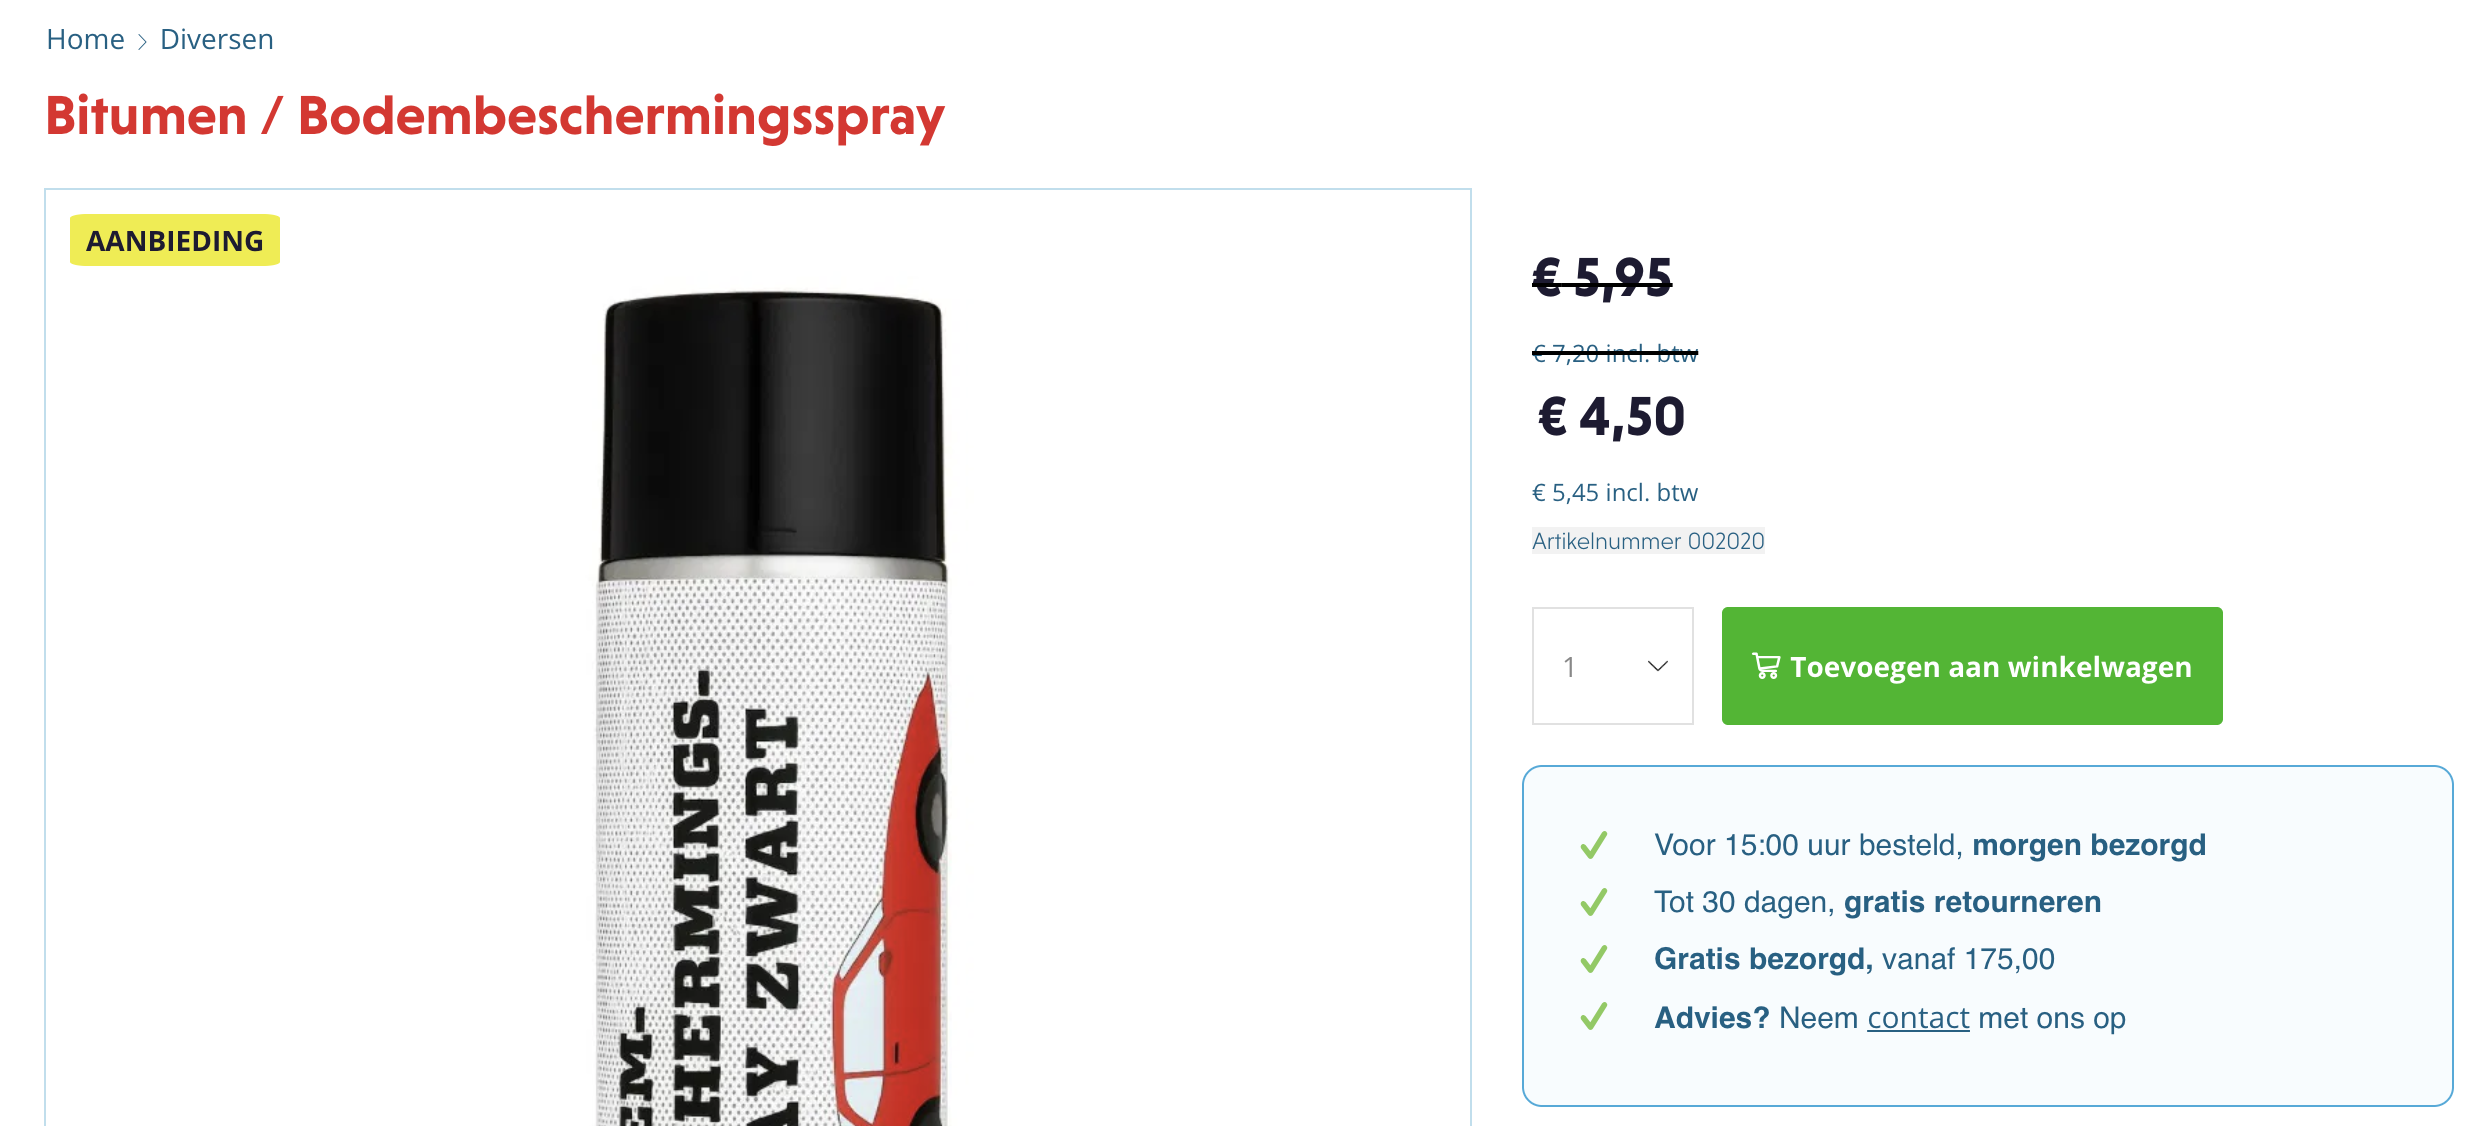Add product with Toevoegen aan winkelwagen button
The width and height of the screenshot is (2468, 1126).
[1972, 666]
